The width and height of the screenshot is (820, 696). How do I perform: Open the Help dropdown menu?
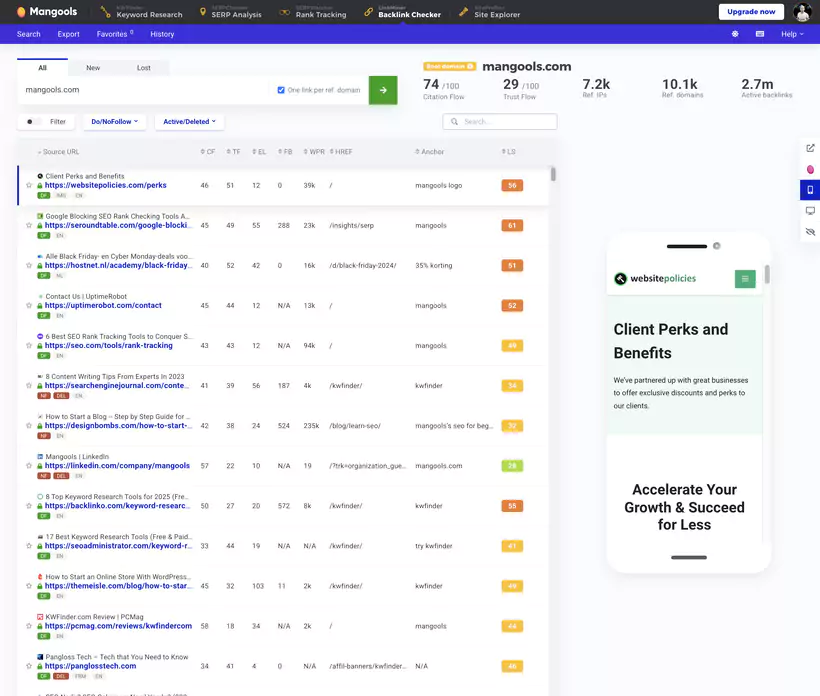791,33
